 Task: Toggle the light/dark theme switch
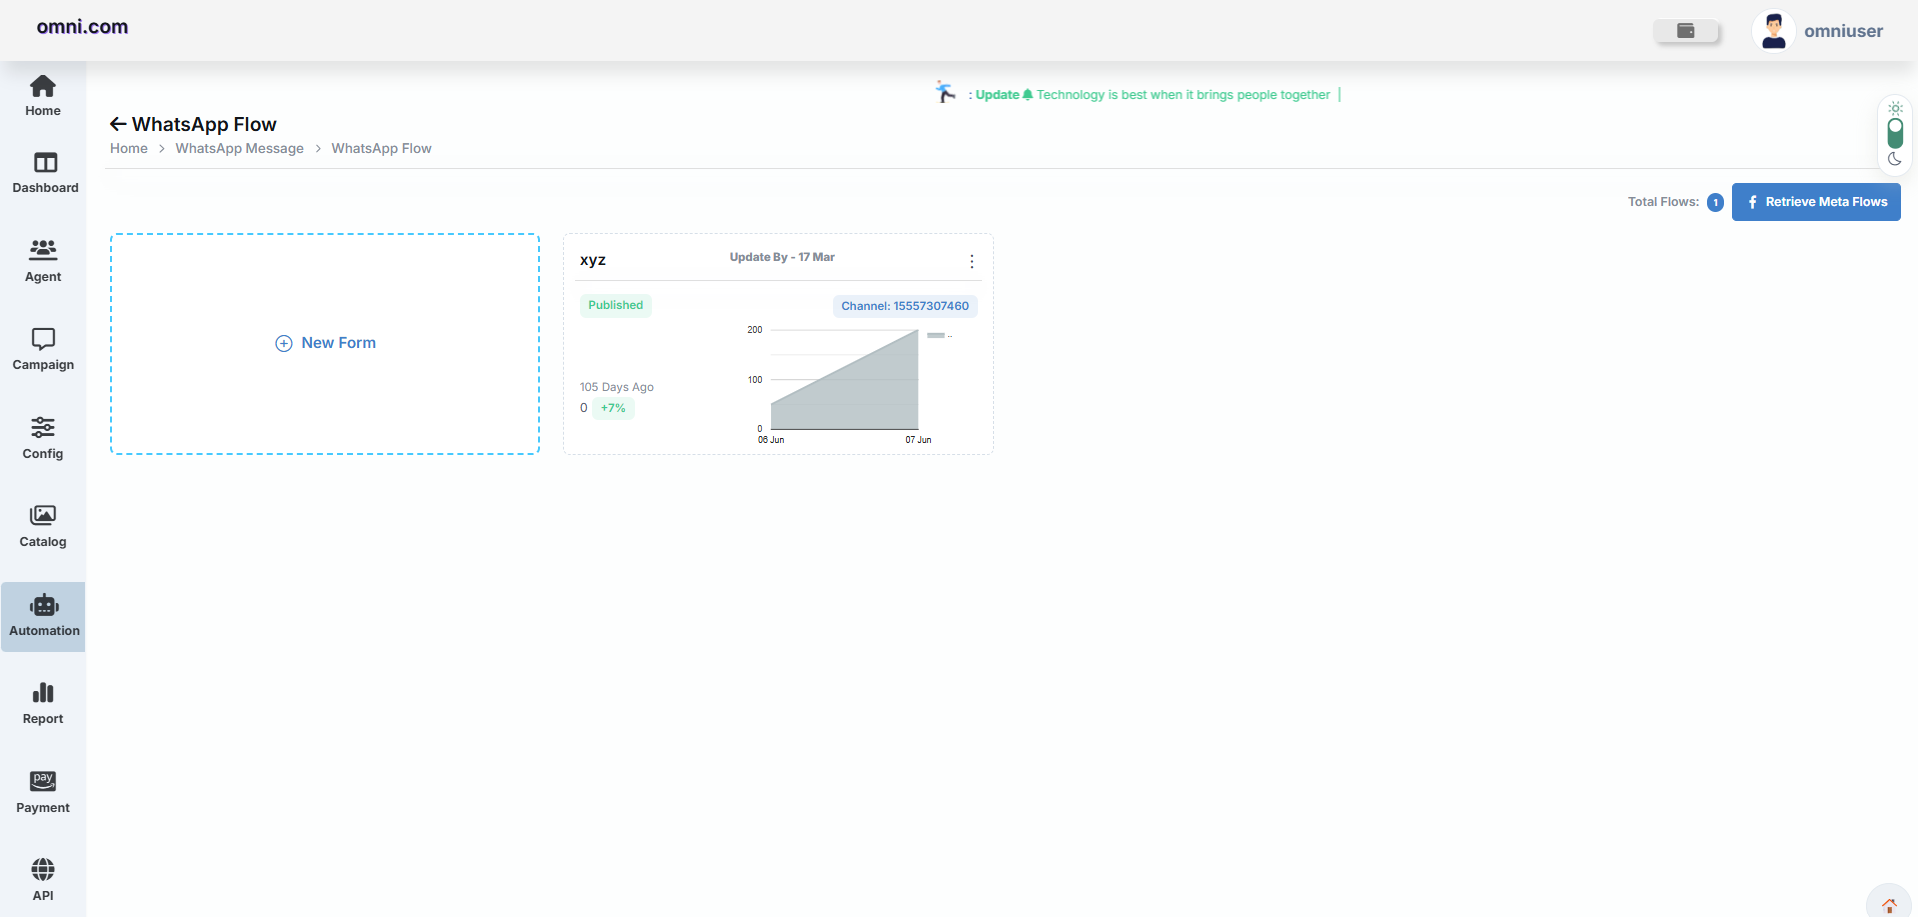[1895, 133]
